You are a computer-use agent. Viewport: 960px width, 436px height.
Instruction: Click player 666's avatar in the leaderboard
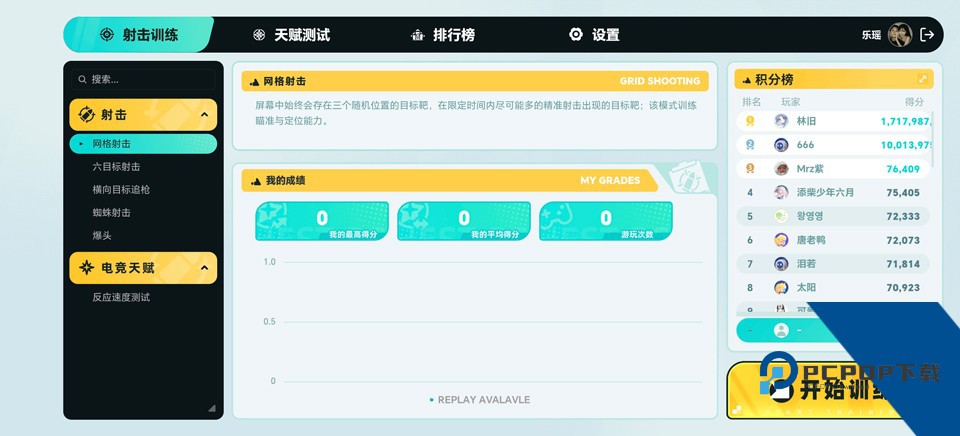pos(781,144)
